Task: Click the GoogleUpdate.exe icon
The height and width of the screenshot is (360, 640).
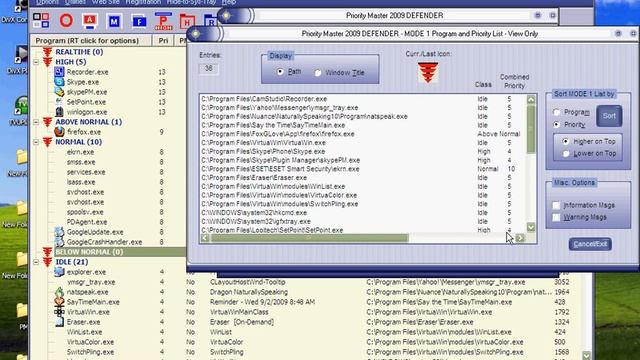Action: click(59, 232)
